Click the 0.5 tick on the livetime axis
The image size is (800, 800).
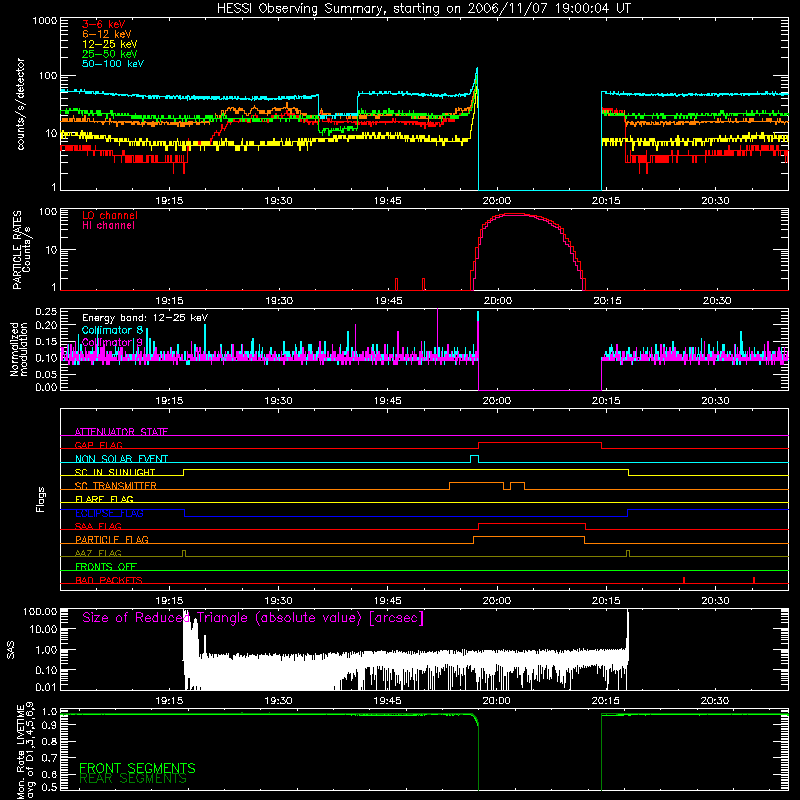(x=49, y=787)
